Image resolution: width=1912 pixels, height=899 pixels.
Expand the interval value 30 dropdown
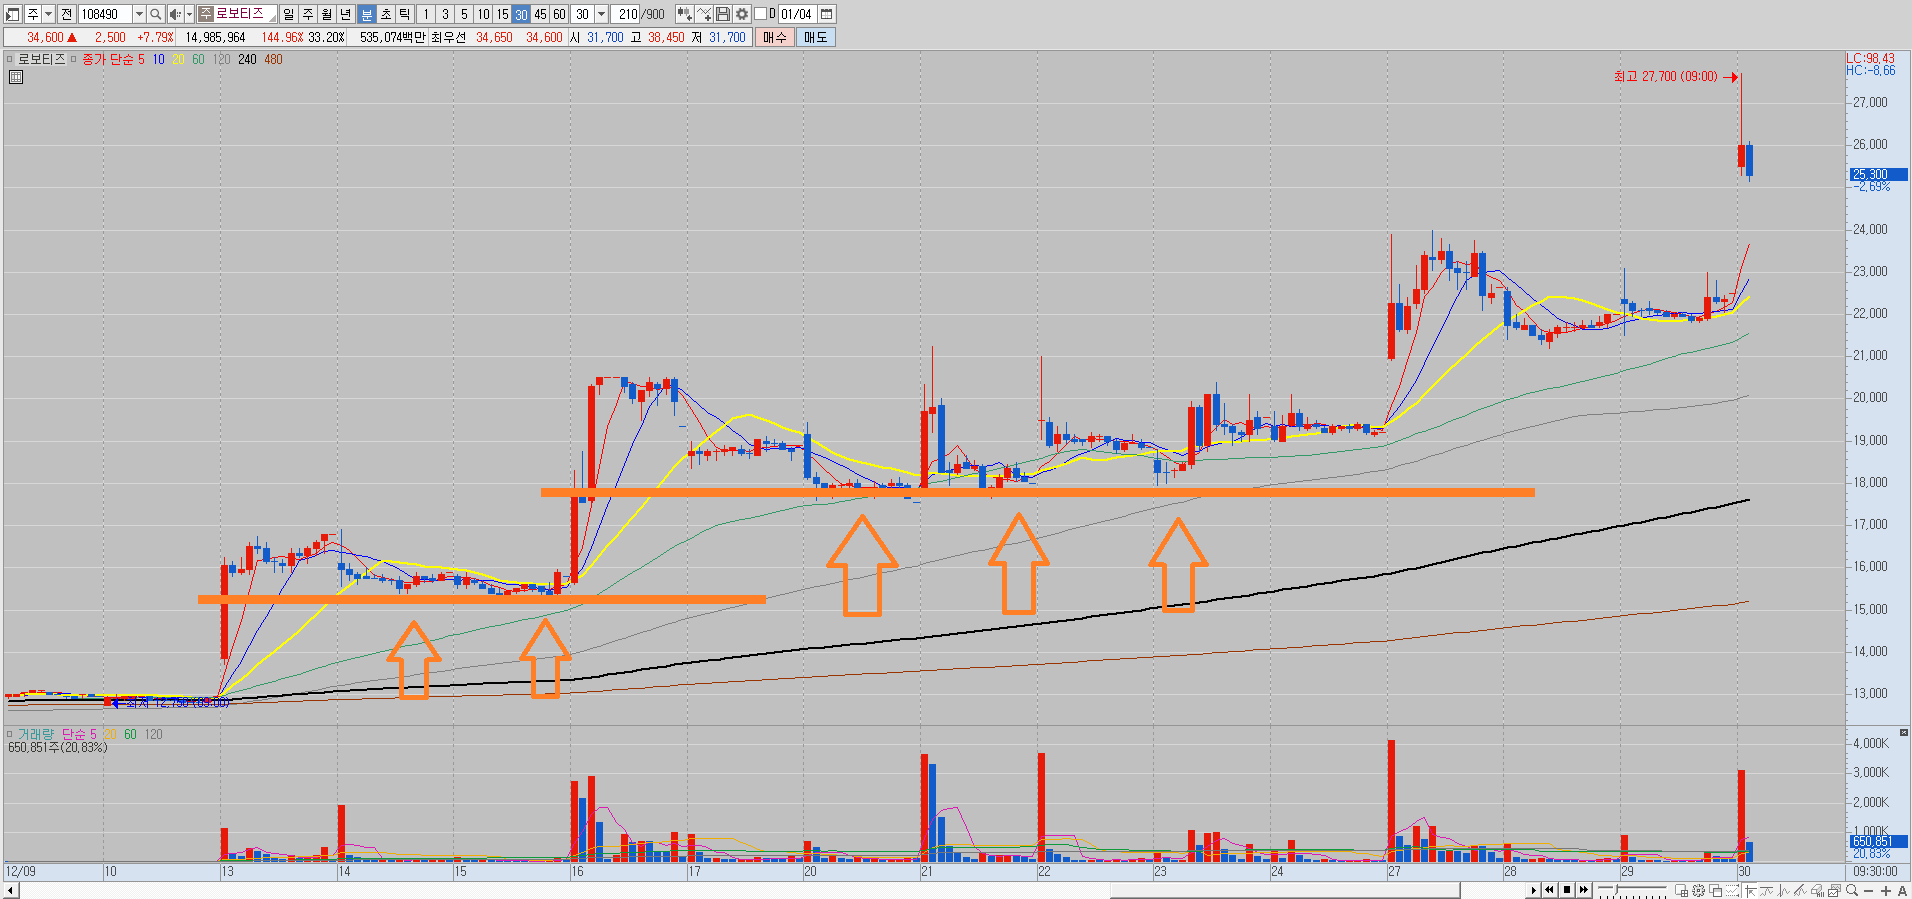tap(601, 14)
